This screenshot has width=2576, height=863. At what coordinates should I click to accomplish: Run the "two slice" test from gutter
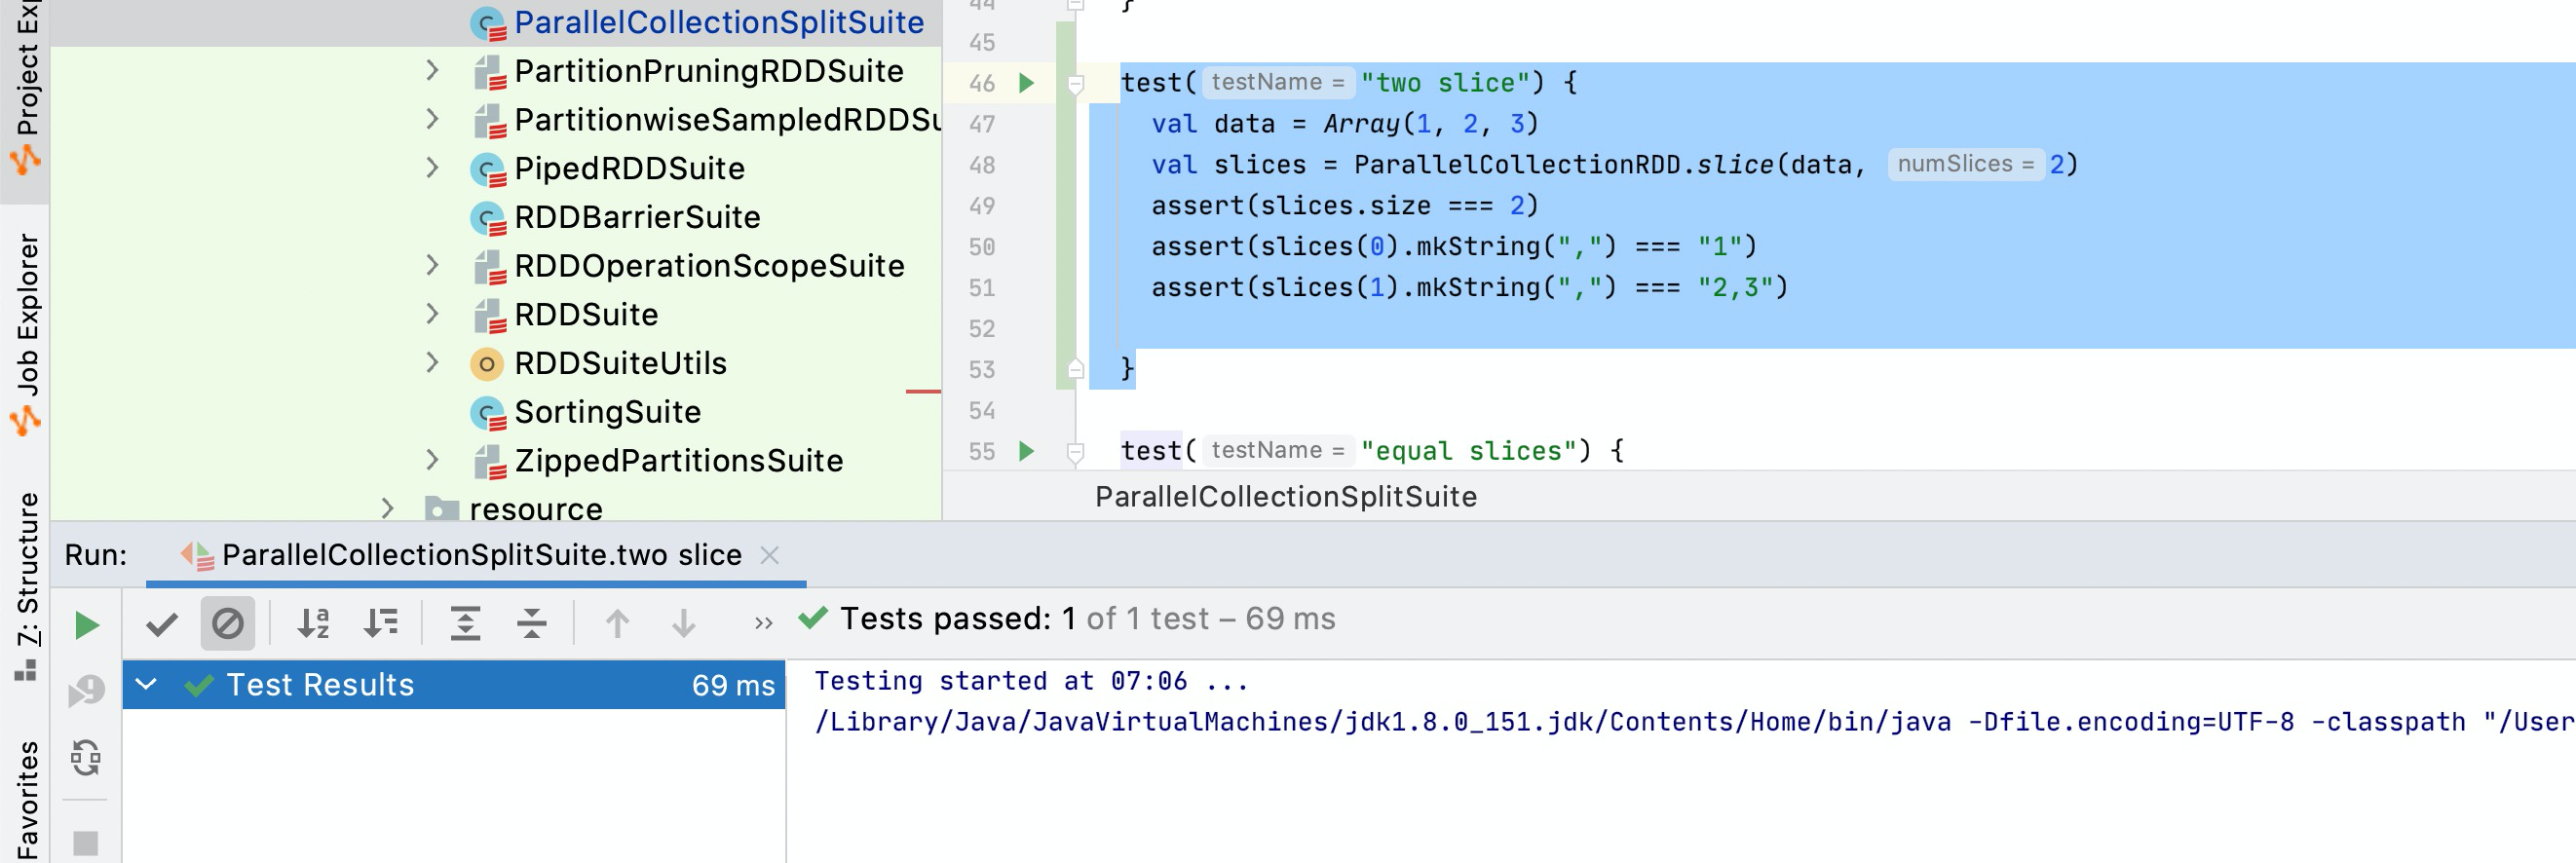point(1026,83)
